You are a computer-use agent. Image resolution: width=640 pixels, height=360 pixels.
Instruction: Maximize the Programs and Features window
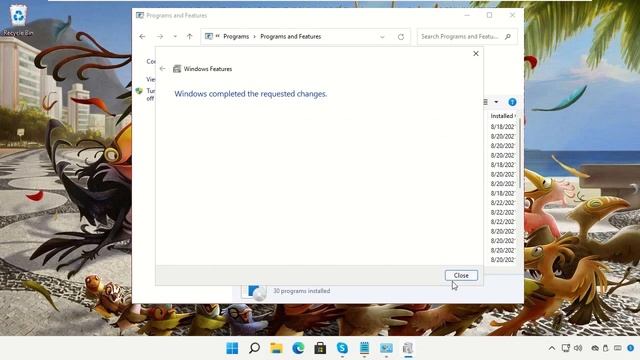(489, 15)
